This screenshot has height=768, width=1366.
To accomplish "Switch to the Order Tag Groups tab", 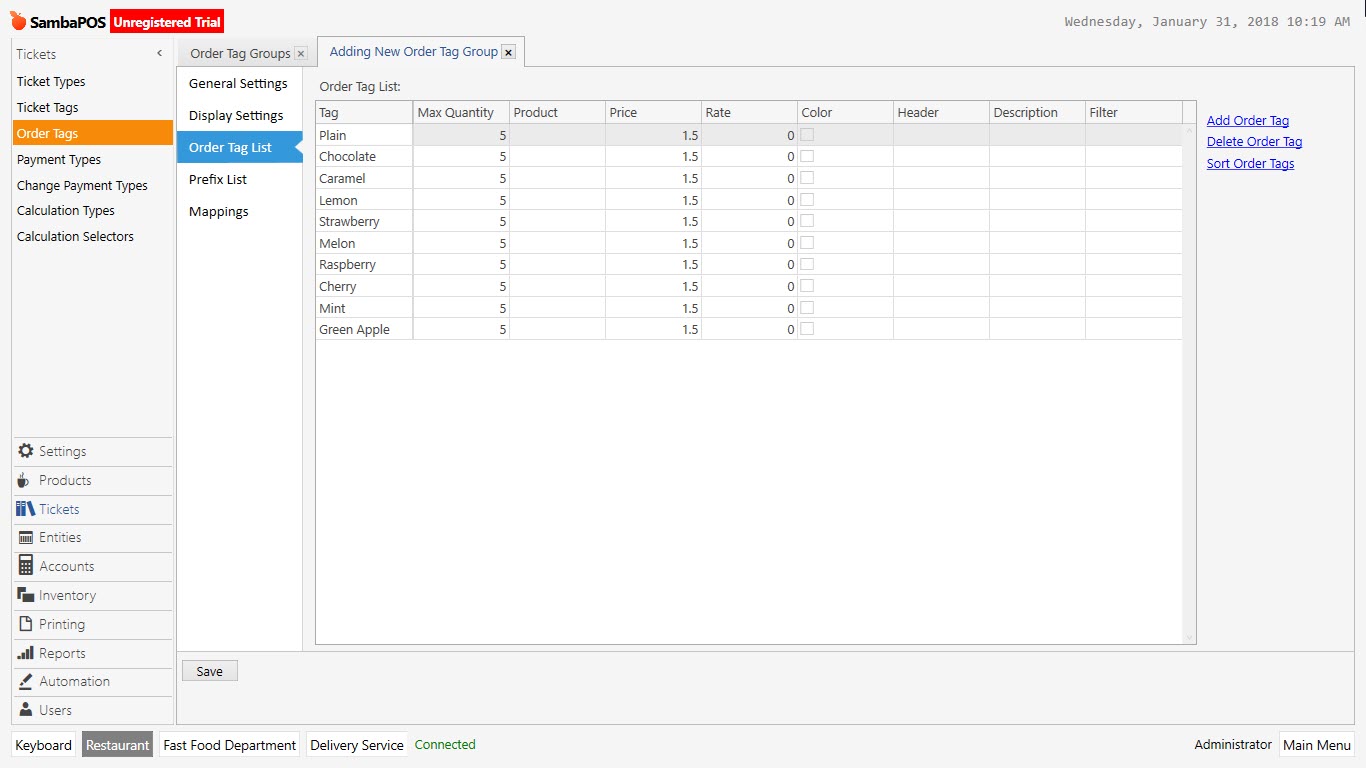I will tap(238, 52).
